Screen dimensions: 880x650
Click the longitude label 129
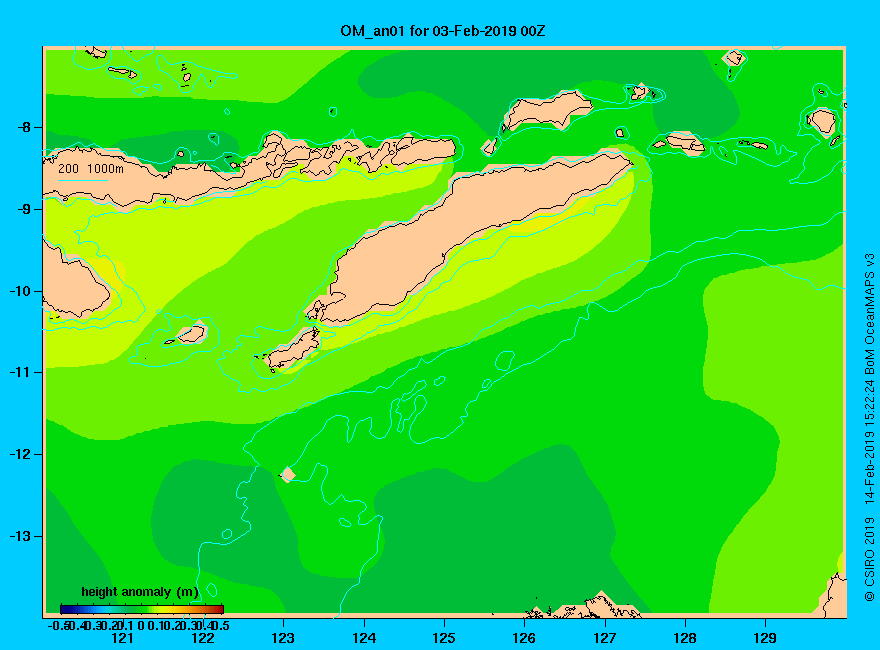pyautogui.click(x=765, y=638)
